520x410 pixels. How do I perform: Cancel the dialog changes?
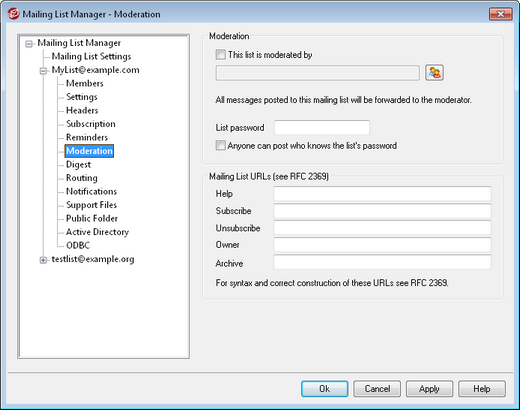click(377, 389)
